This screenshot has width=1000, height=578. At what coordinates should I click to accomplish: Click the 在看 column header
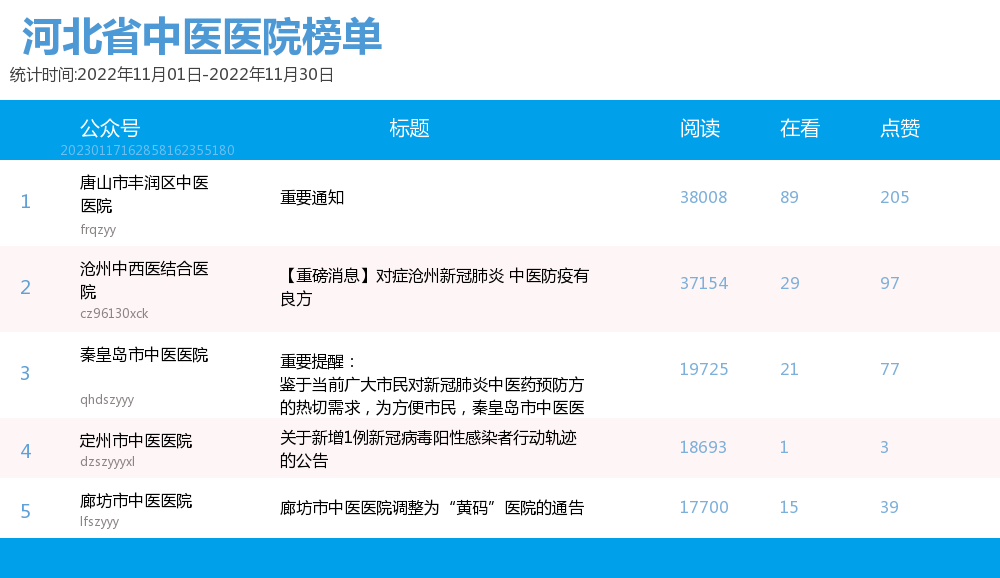[x=800, y=128]
